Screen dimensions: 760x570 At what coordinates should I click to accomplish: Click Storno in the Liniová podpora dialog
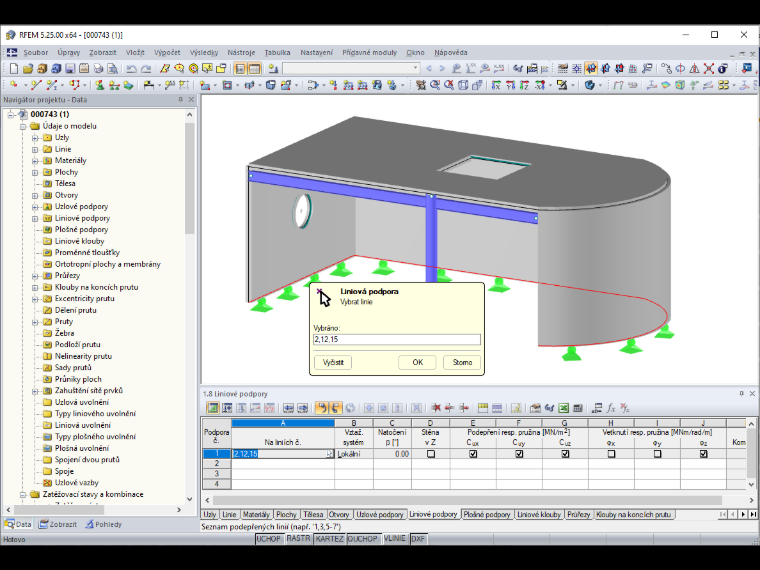(x=462, y=362)
